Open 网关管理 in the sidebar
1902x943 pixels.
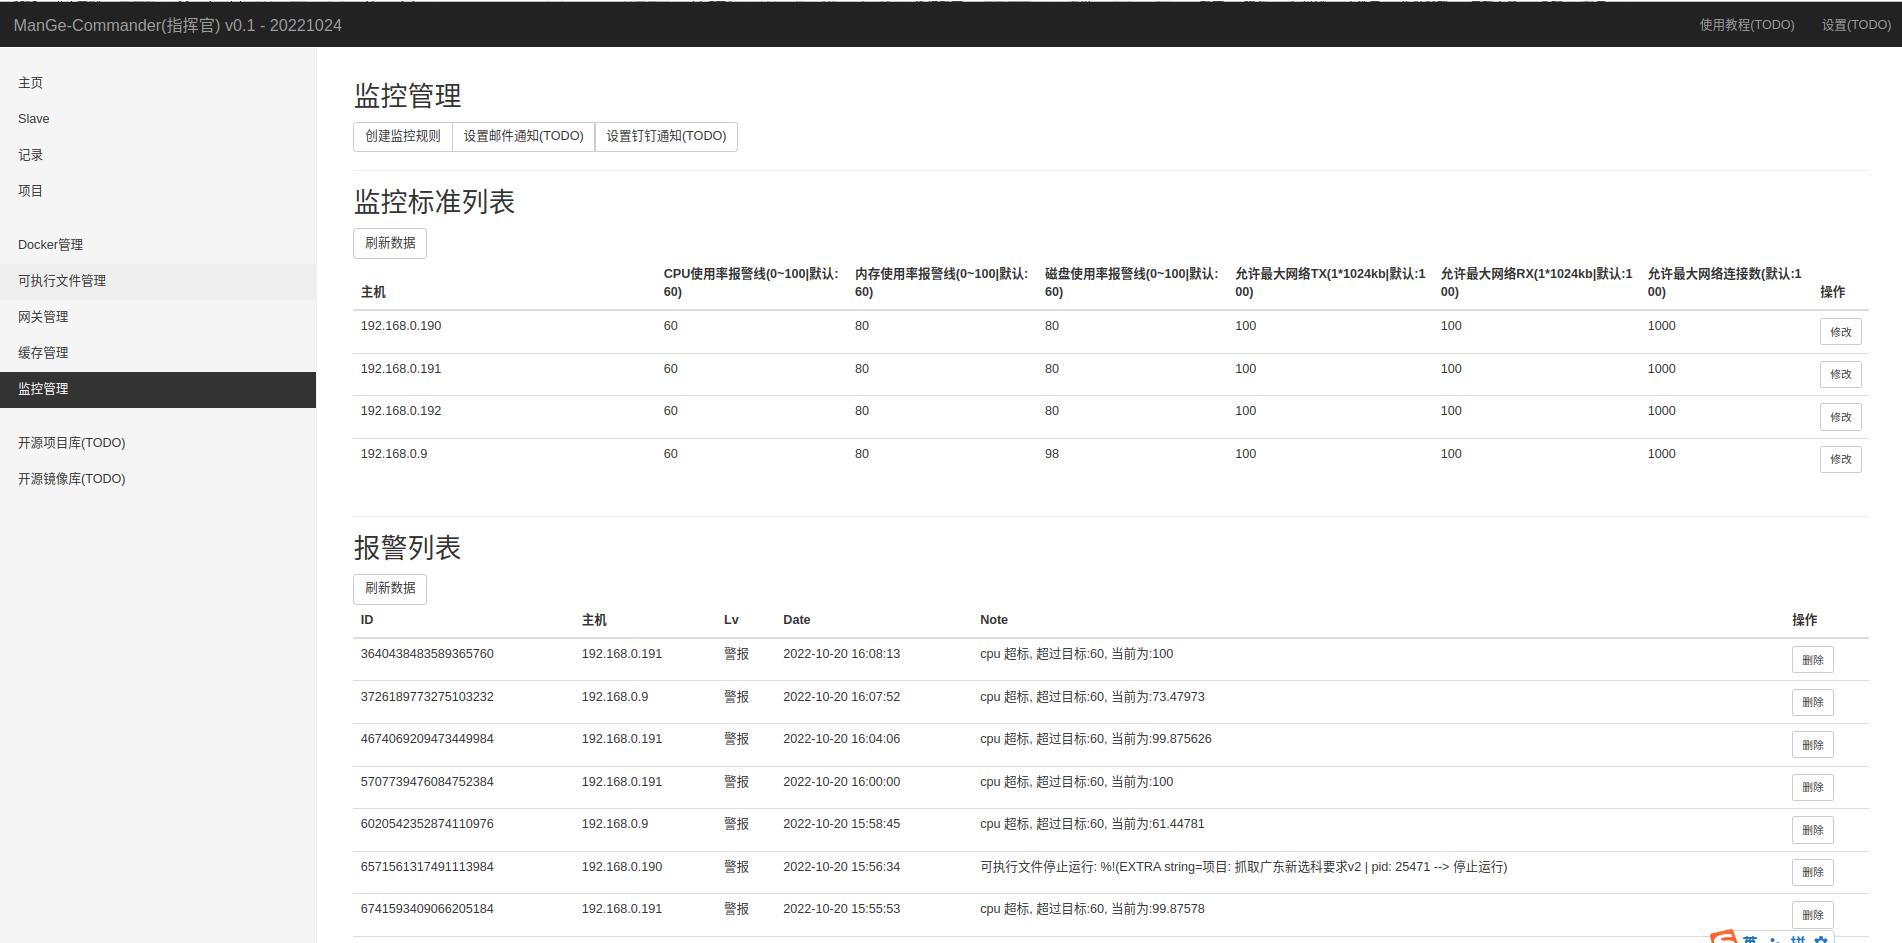coord(43,317)
